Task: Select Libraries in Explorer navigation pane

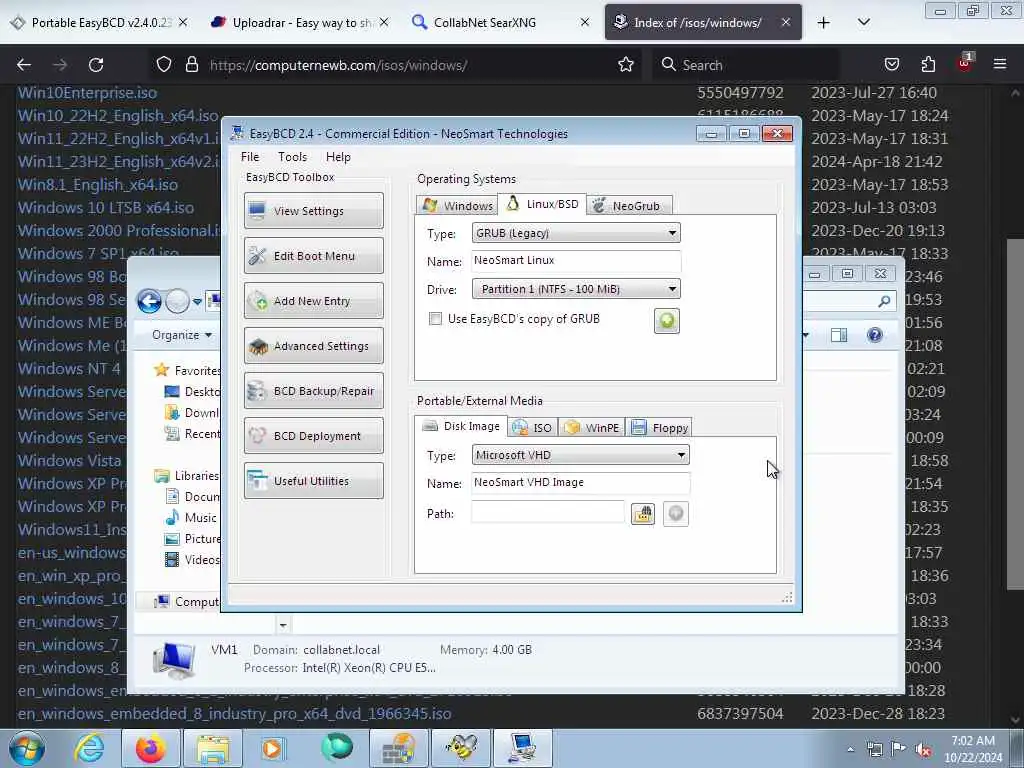Action: (x=187, y=475)
